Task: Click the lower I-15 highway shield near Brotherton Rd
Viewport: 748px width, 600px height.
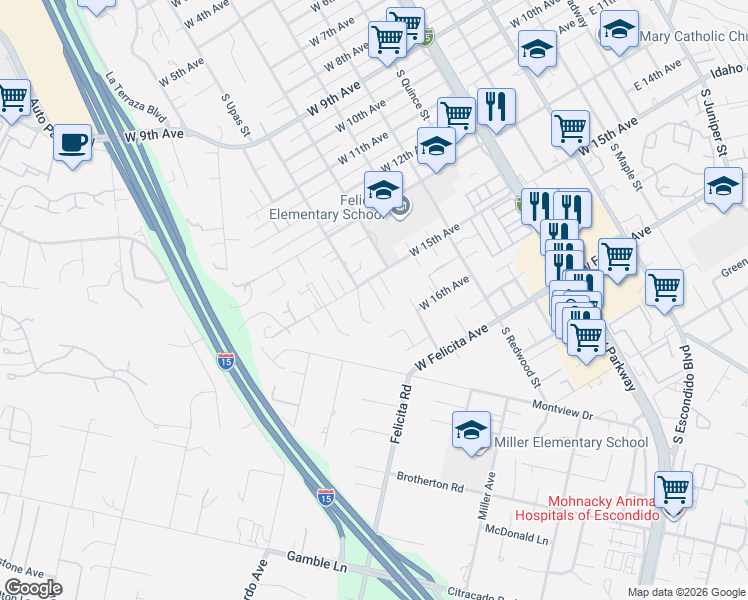Action: pos(325,497)
